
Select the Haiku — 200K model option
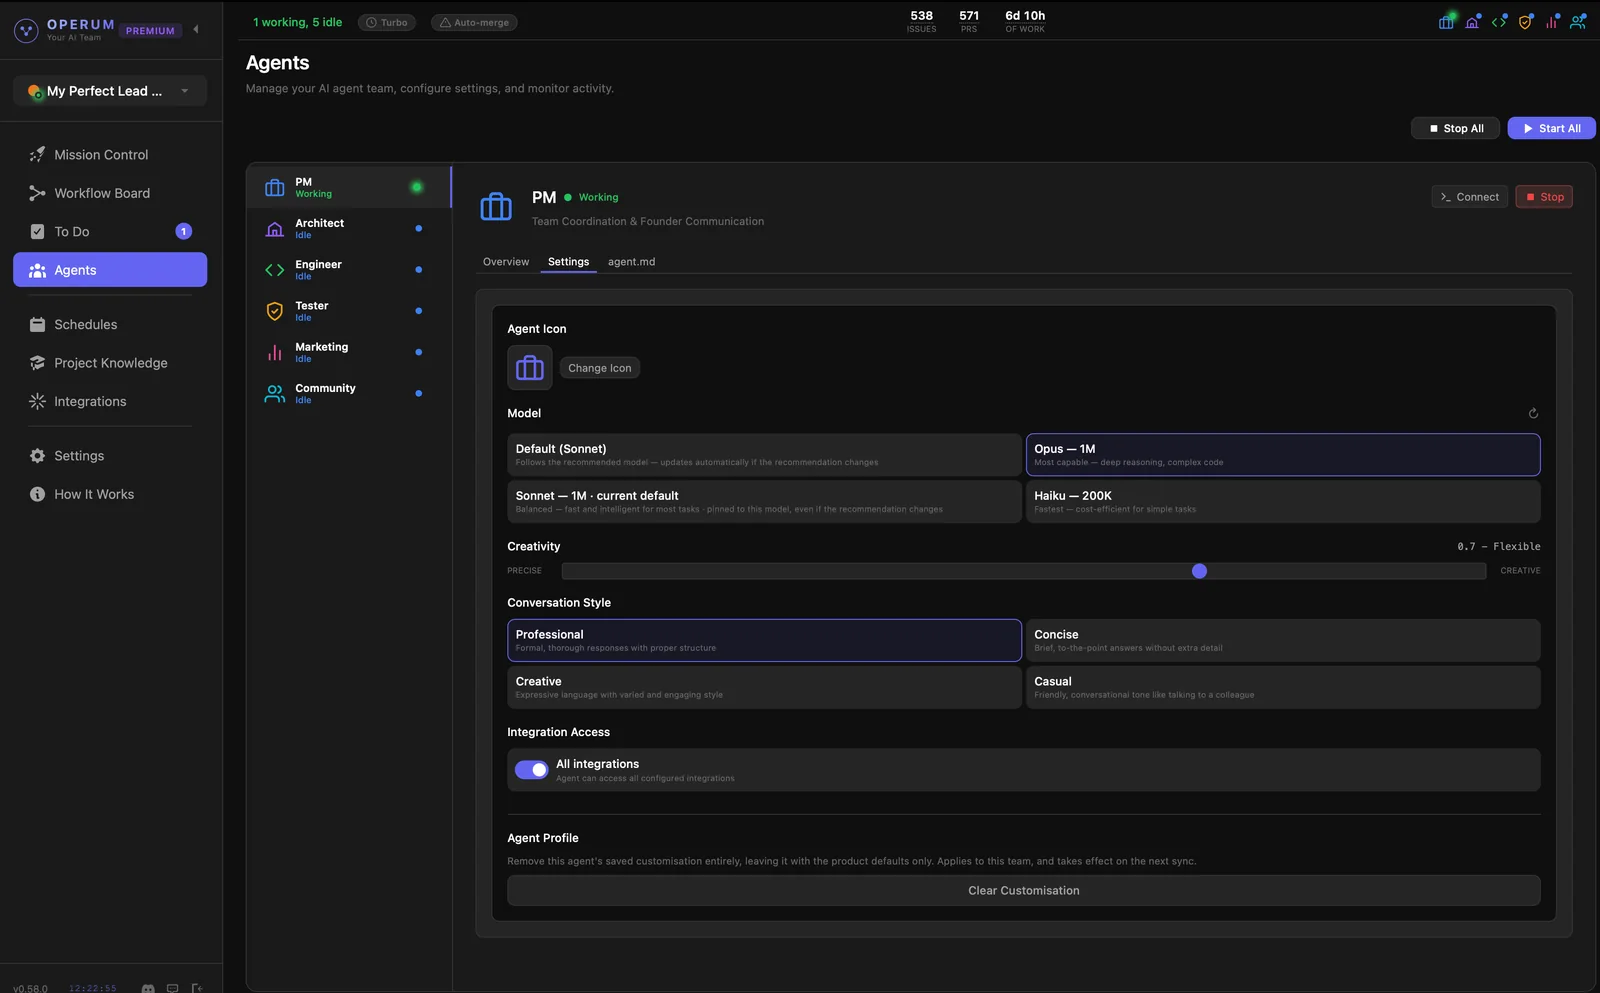pos(1283,502)
